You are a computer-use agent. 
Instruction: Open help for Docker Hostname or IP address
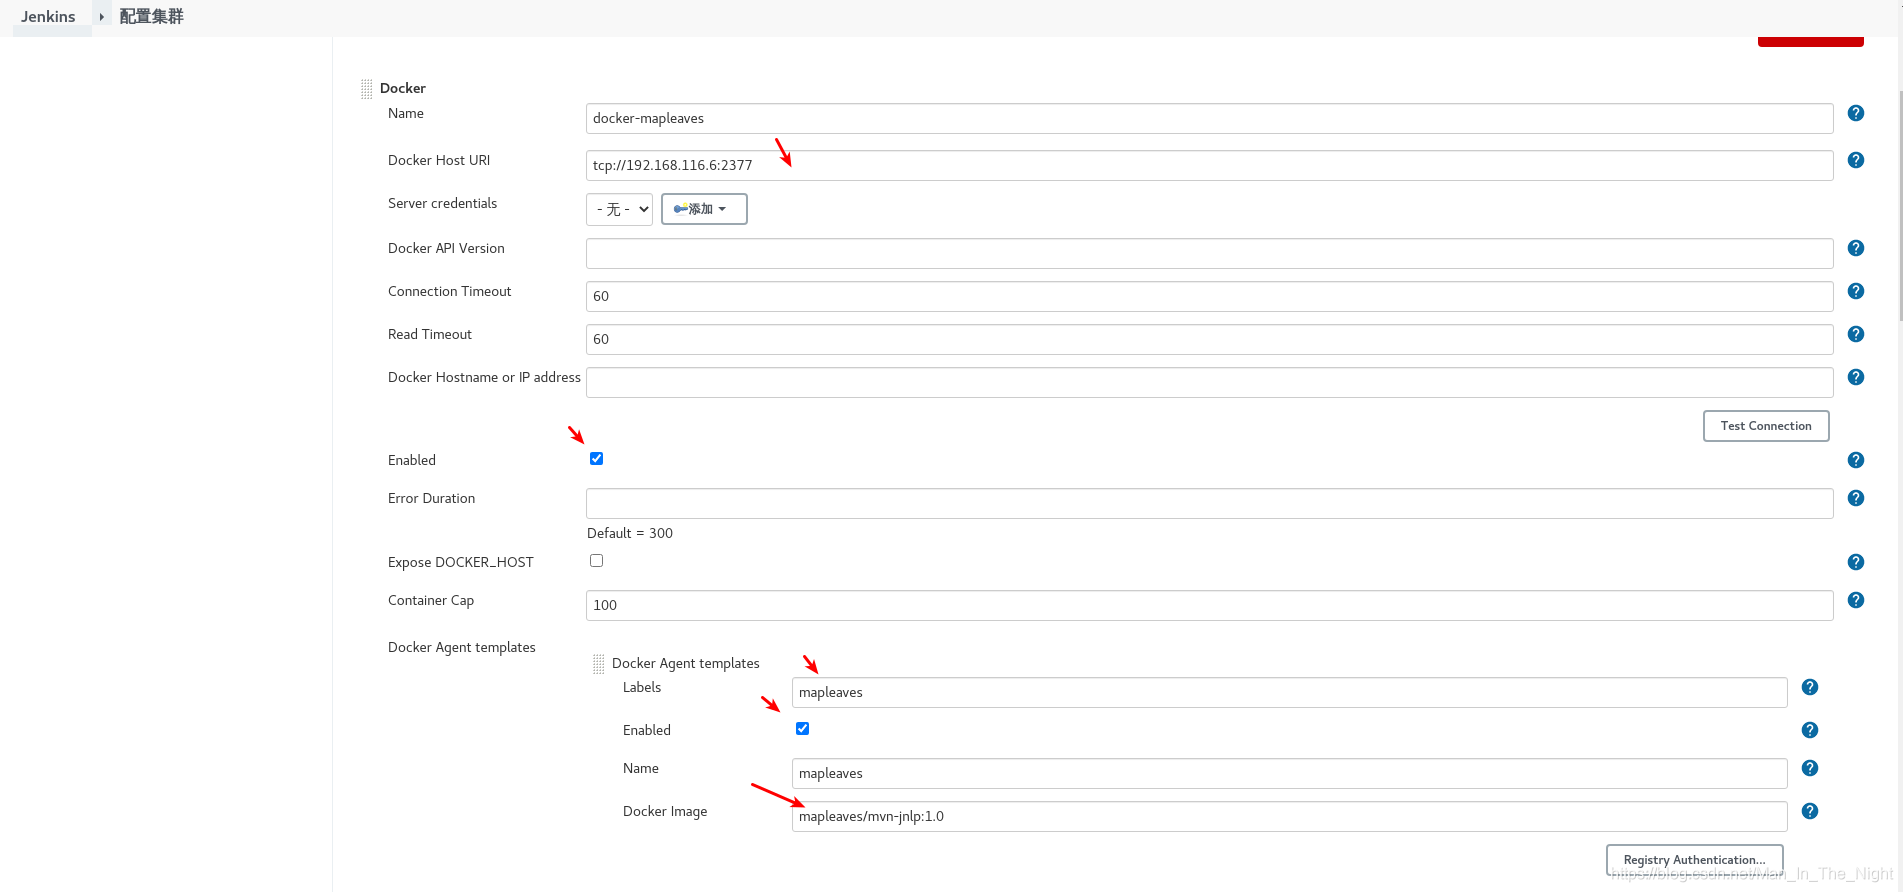point(1855,377)
